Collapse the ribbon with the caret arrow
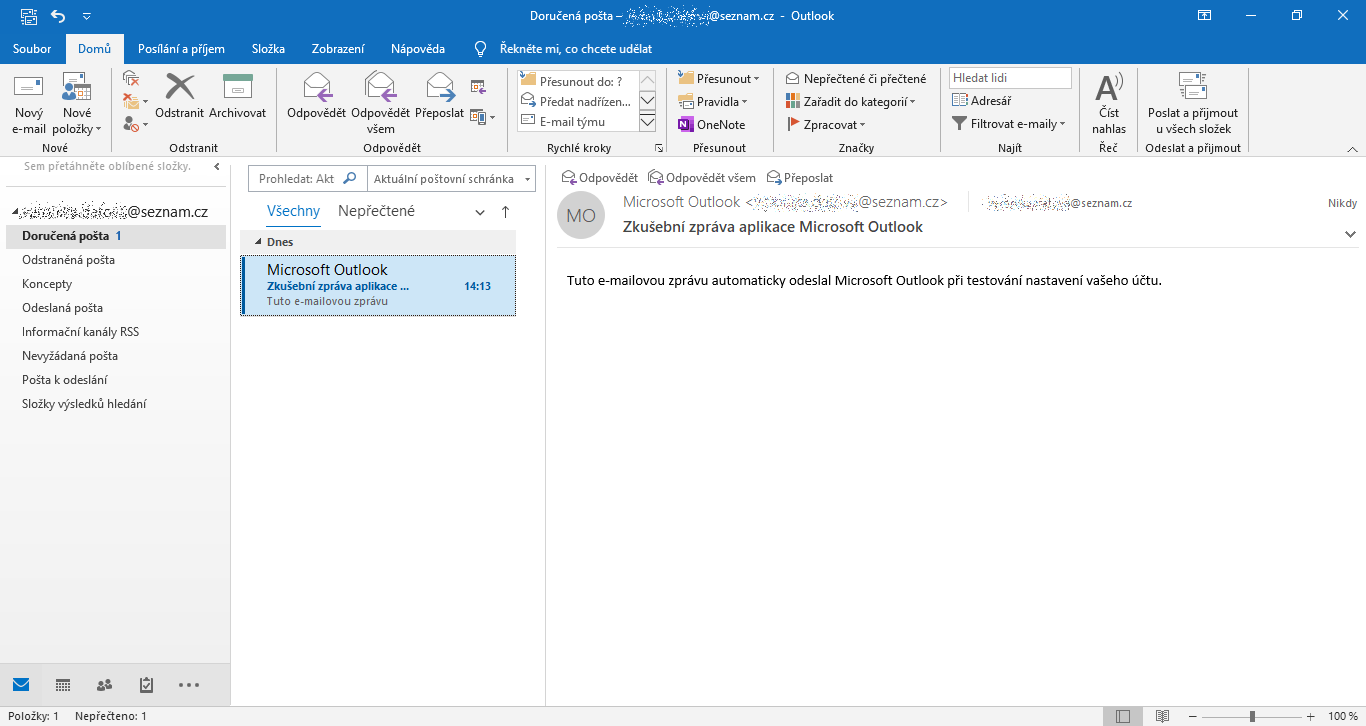 pos(1352,148)
